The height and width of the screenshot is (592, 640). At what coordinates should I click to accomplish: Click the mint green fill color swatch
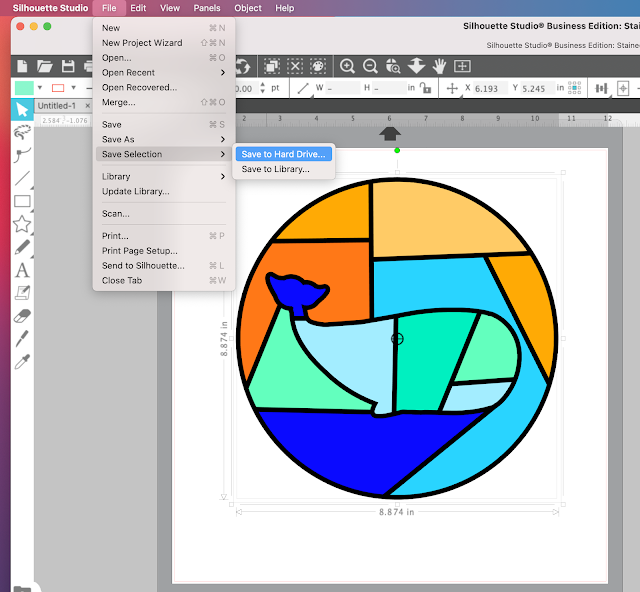24,88
